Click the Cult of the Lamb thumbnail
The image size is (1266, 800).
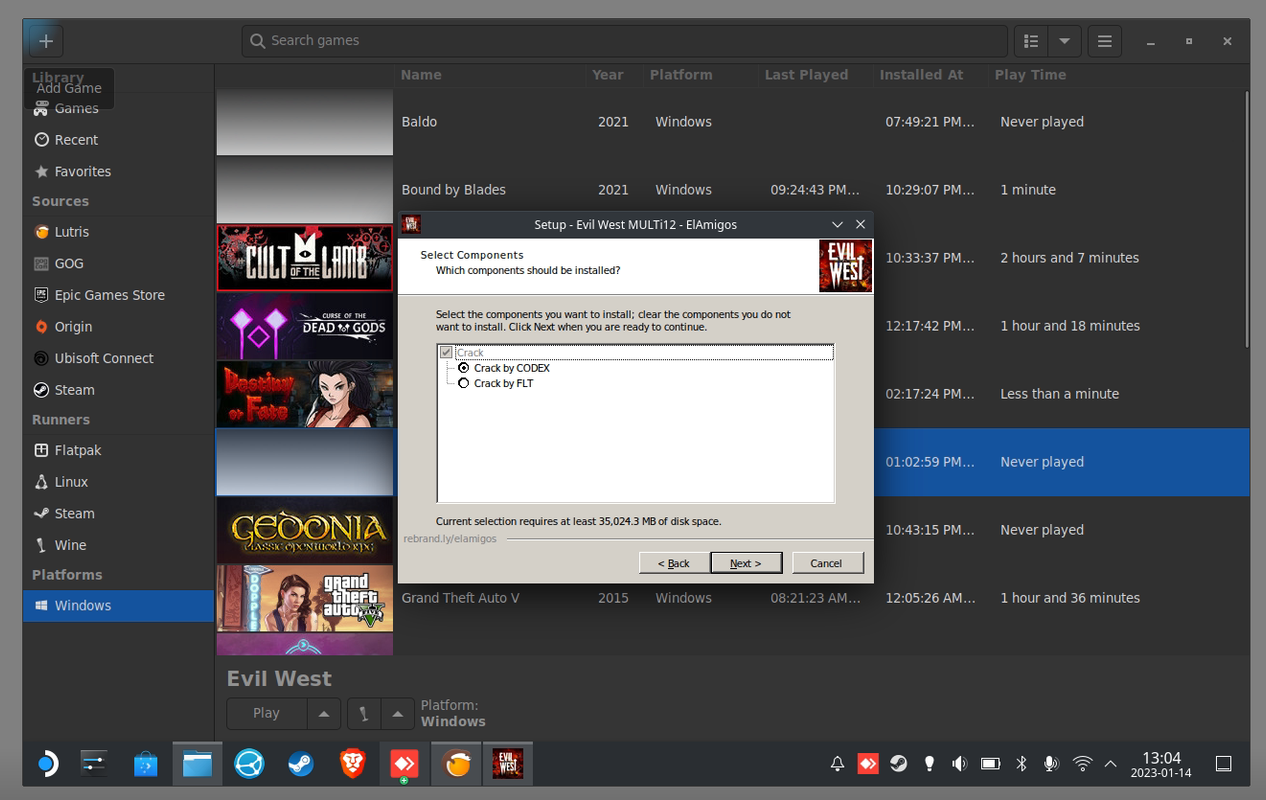click(305, 258)
